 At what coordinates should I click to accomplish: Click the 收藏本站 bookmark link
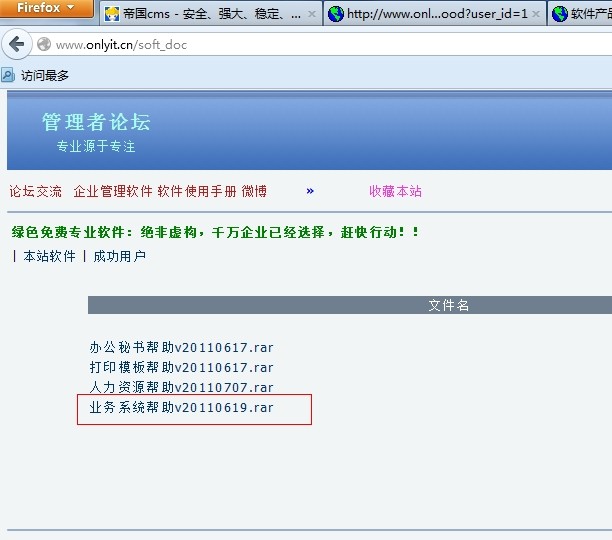click(395, 191)
